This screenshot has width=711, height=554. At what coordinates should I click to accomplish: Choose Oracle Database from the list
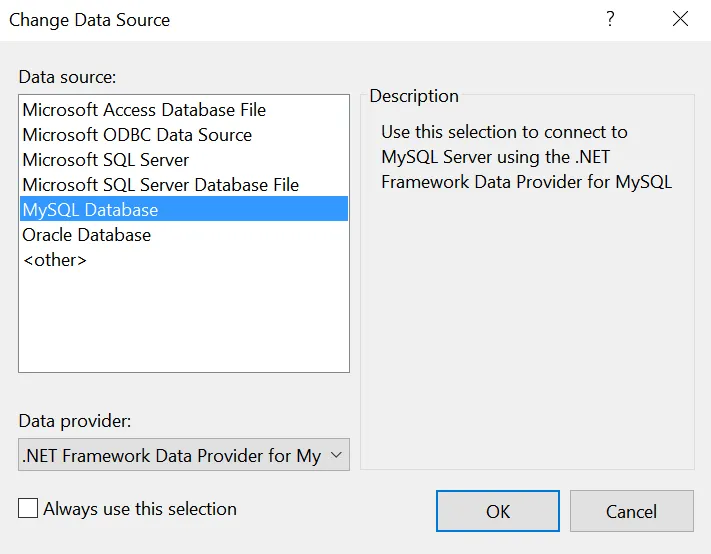click(87, 235)
